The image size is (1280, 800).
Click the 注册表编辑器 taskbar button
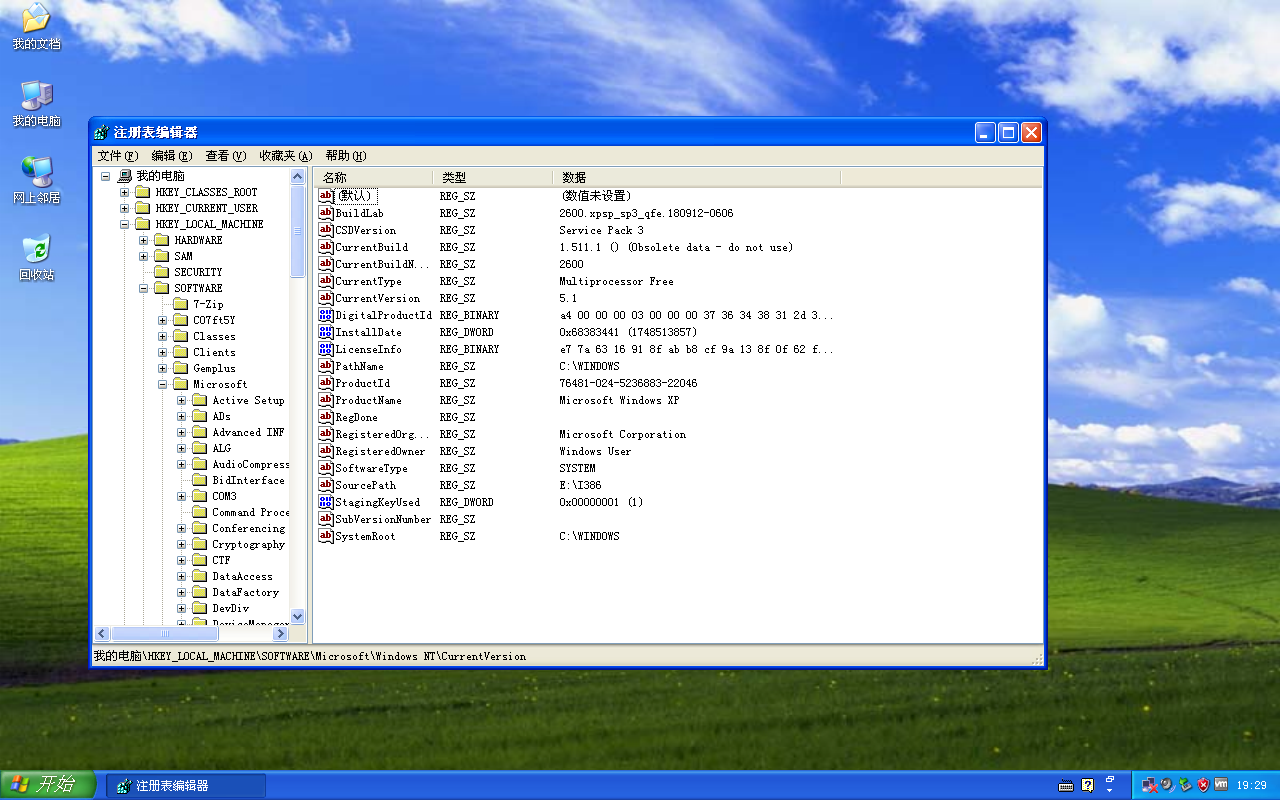click(x=186, y=786)
